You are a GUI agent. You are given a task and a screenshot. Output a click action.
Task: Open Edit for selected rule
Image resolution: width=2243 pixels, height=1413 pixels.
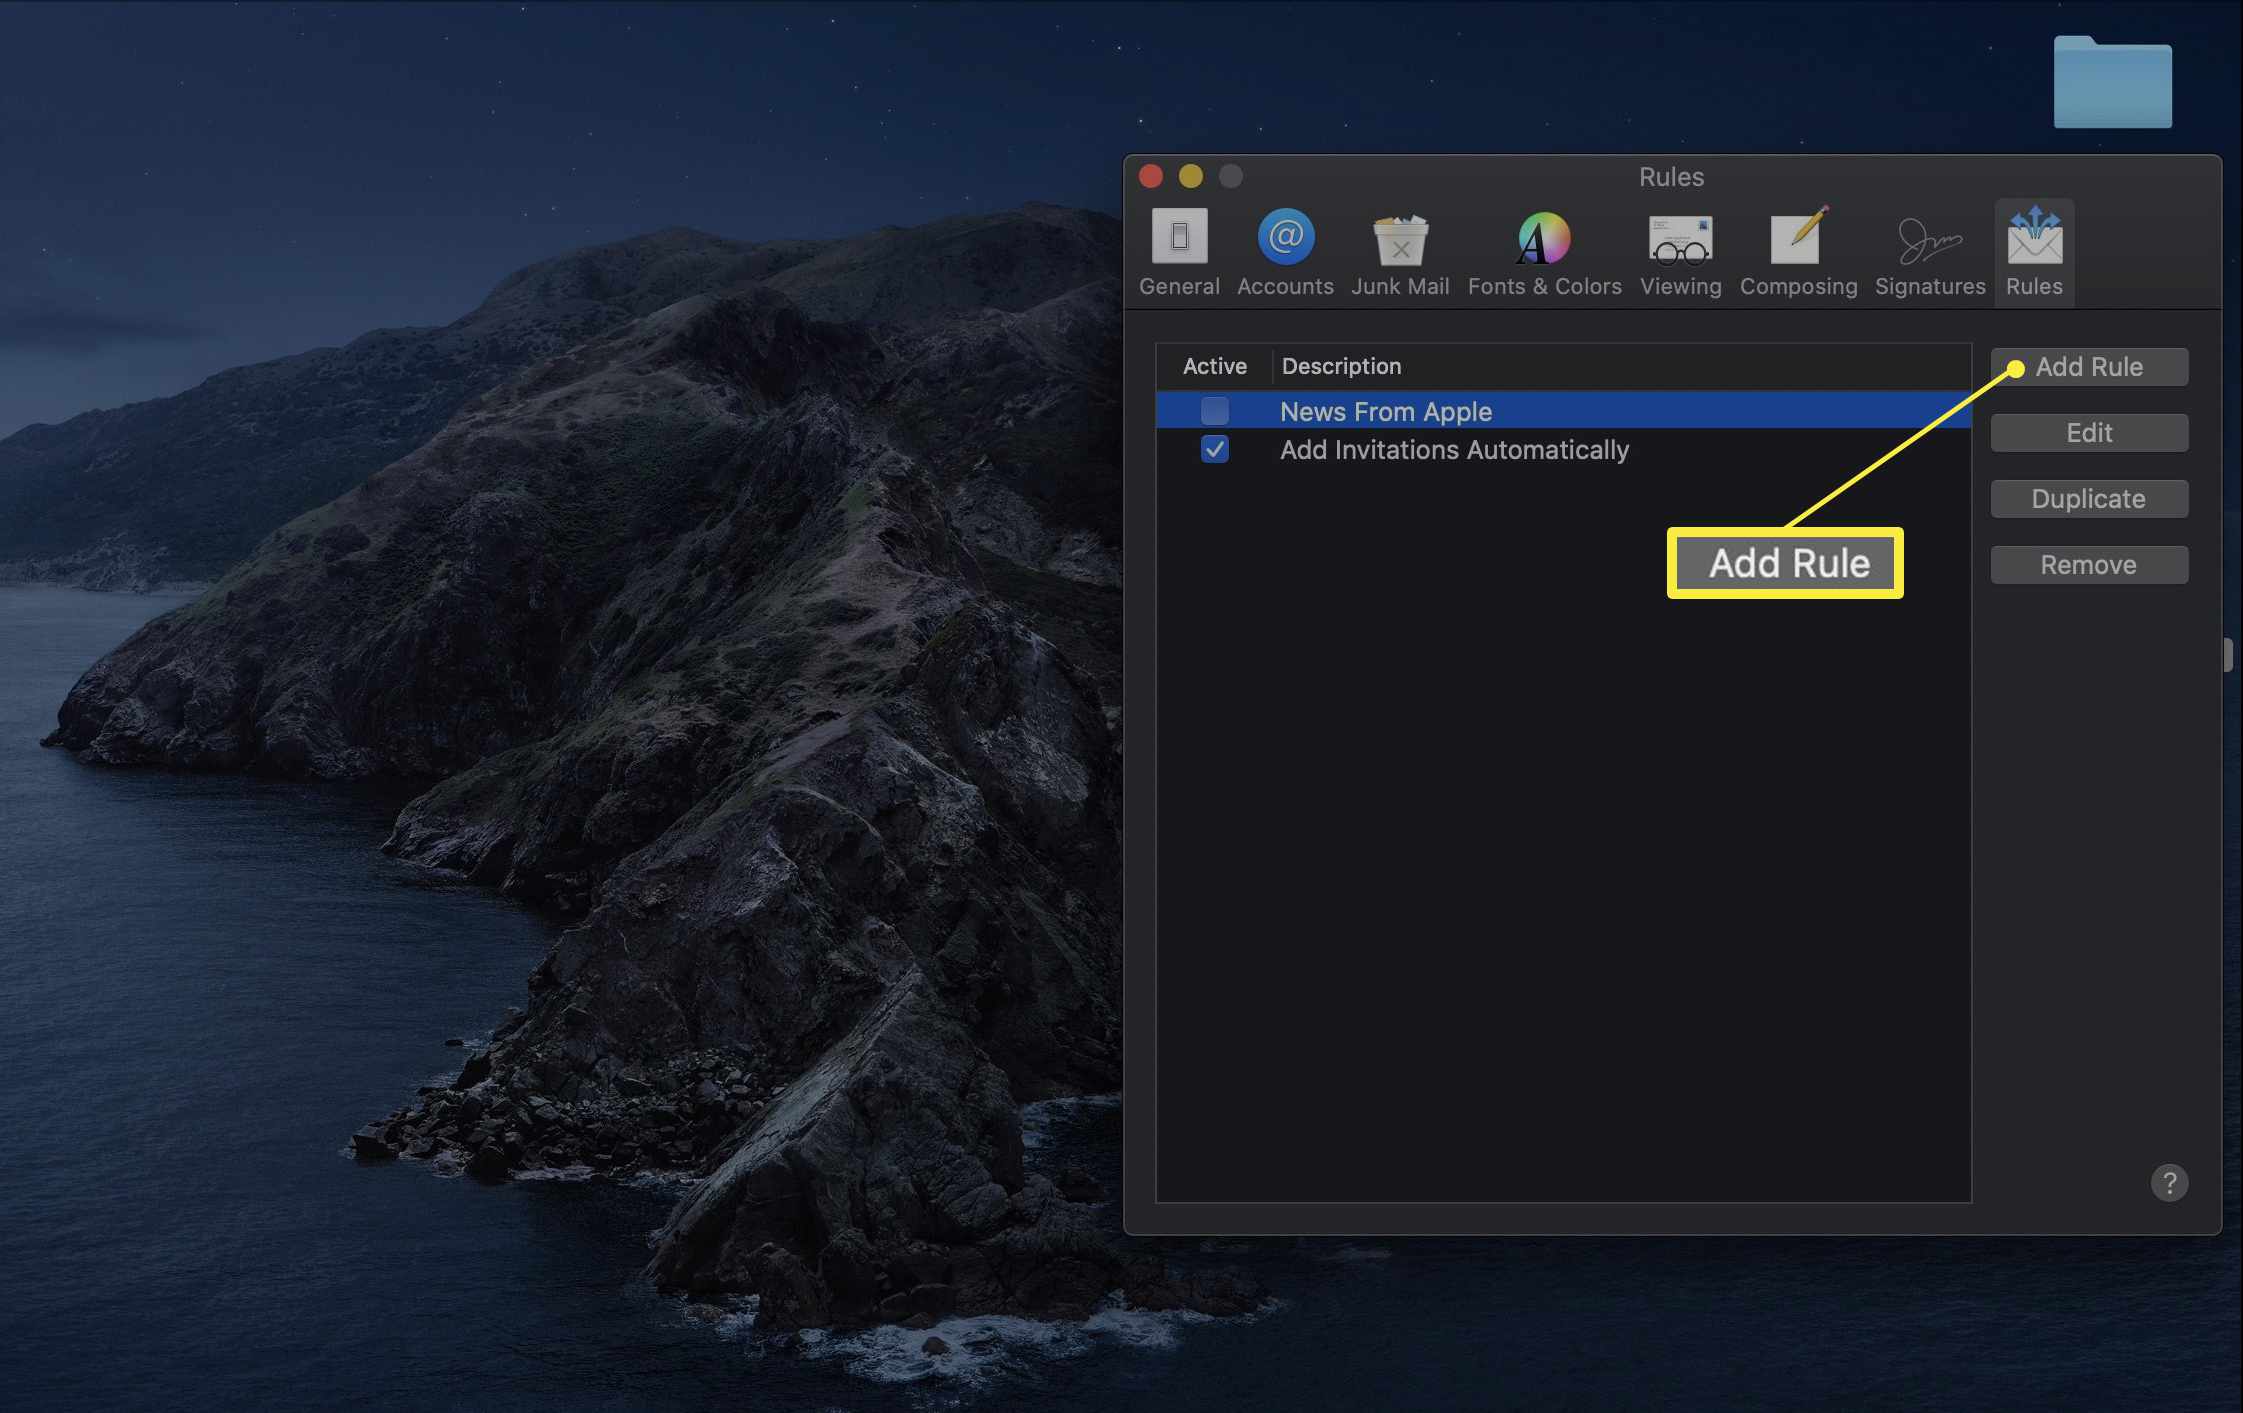[x=2088, y=431]
